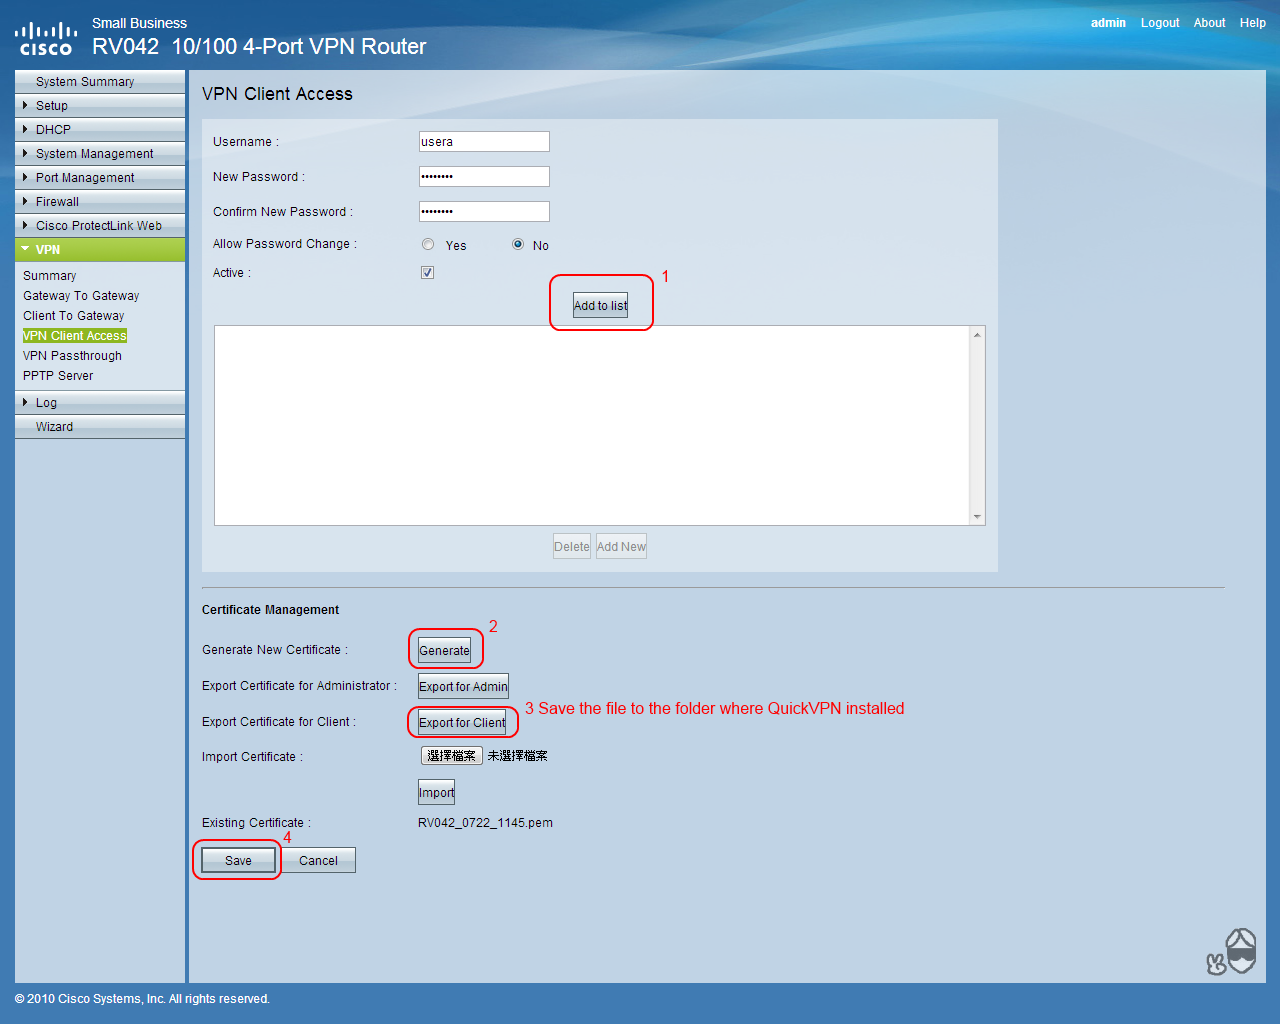Click the Generate certificate button
The image size is (1280, 1024).
click(x=445, y=650)
